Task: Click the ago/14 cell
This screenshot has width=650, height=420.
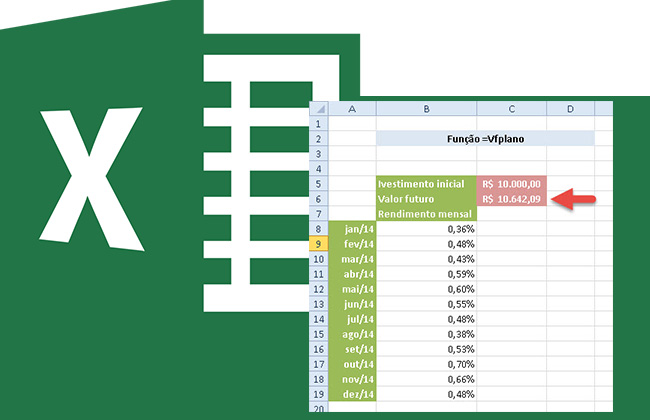Action: (352, 334)
